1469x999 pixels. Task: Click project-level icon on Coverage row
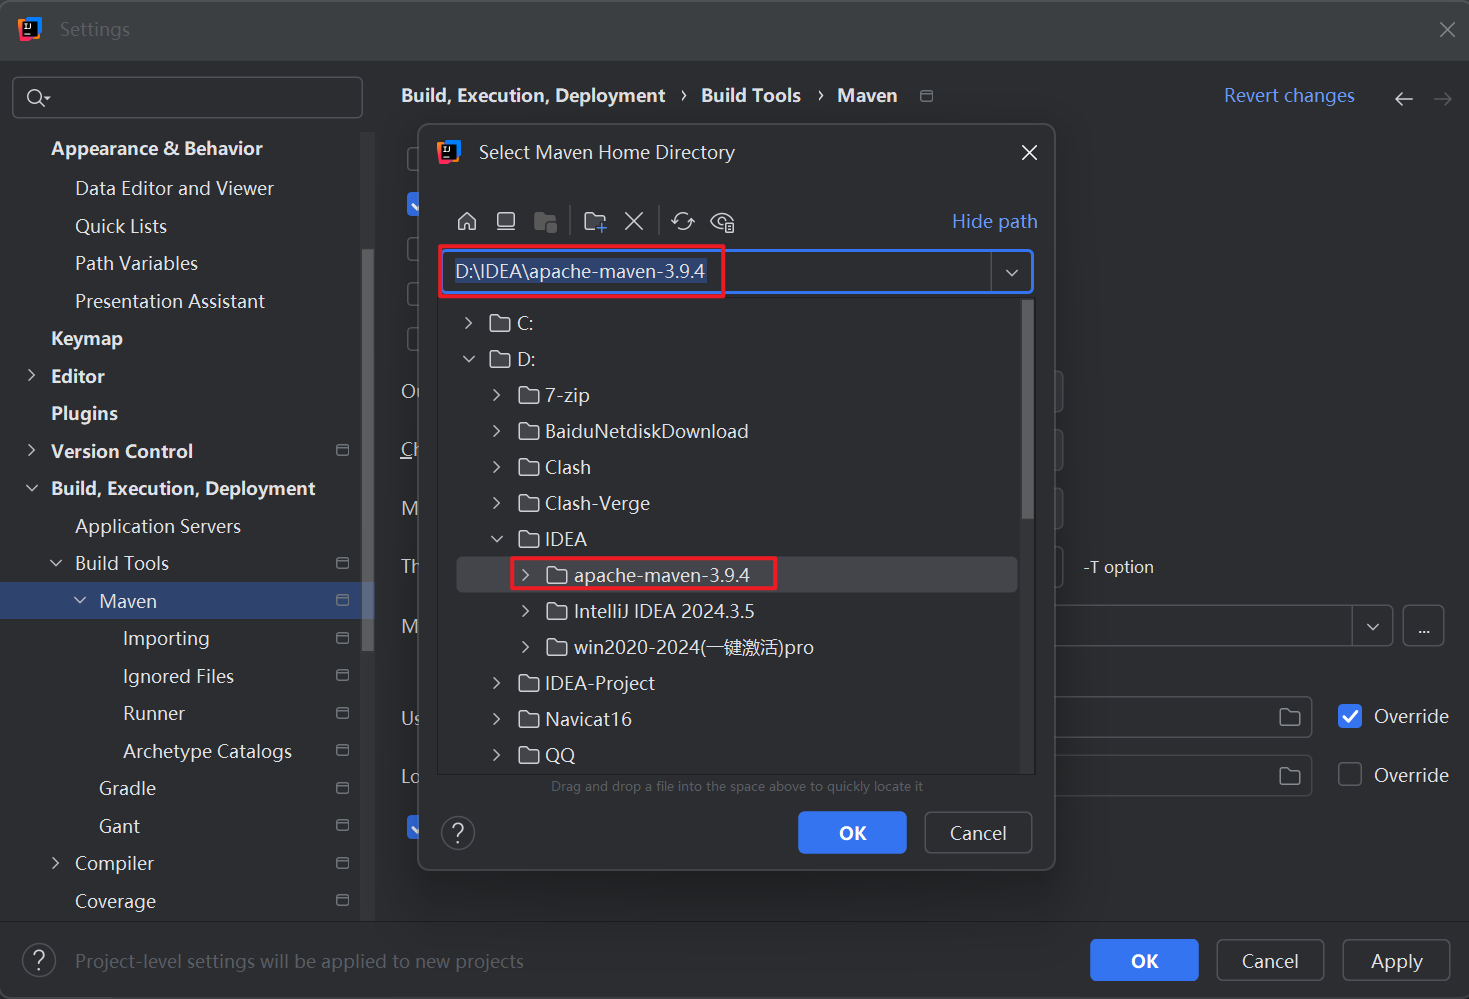[342, 900]
